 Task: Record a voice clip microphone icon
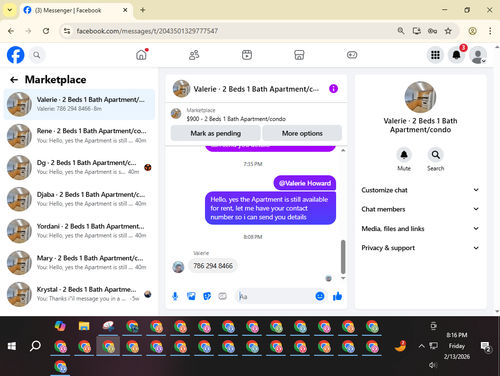click(175, 296)
